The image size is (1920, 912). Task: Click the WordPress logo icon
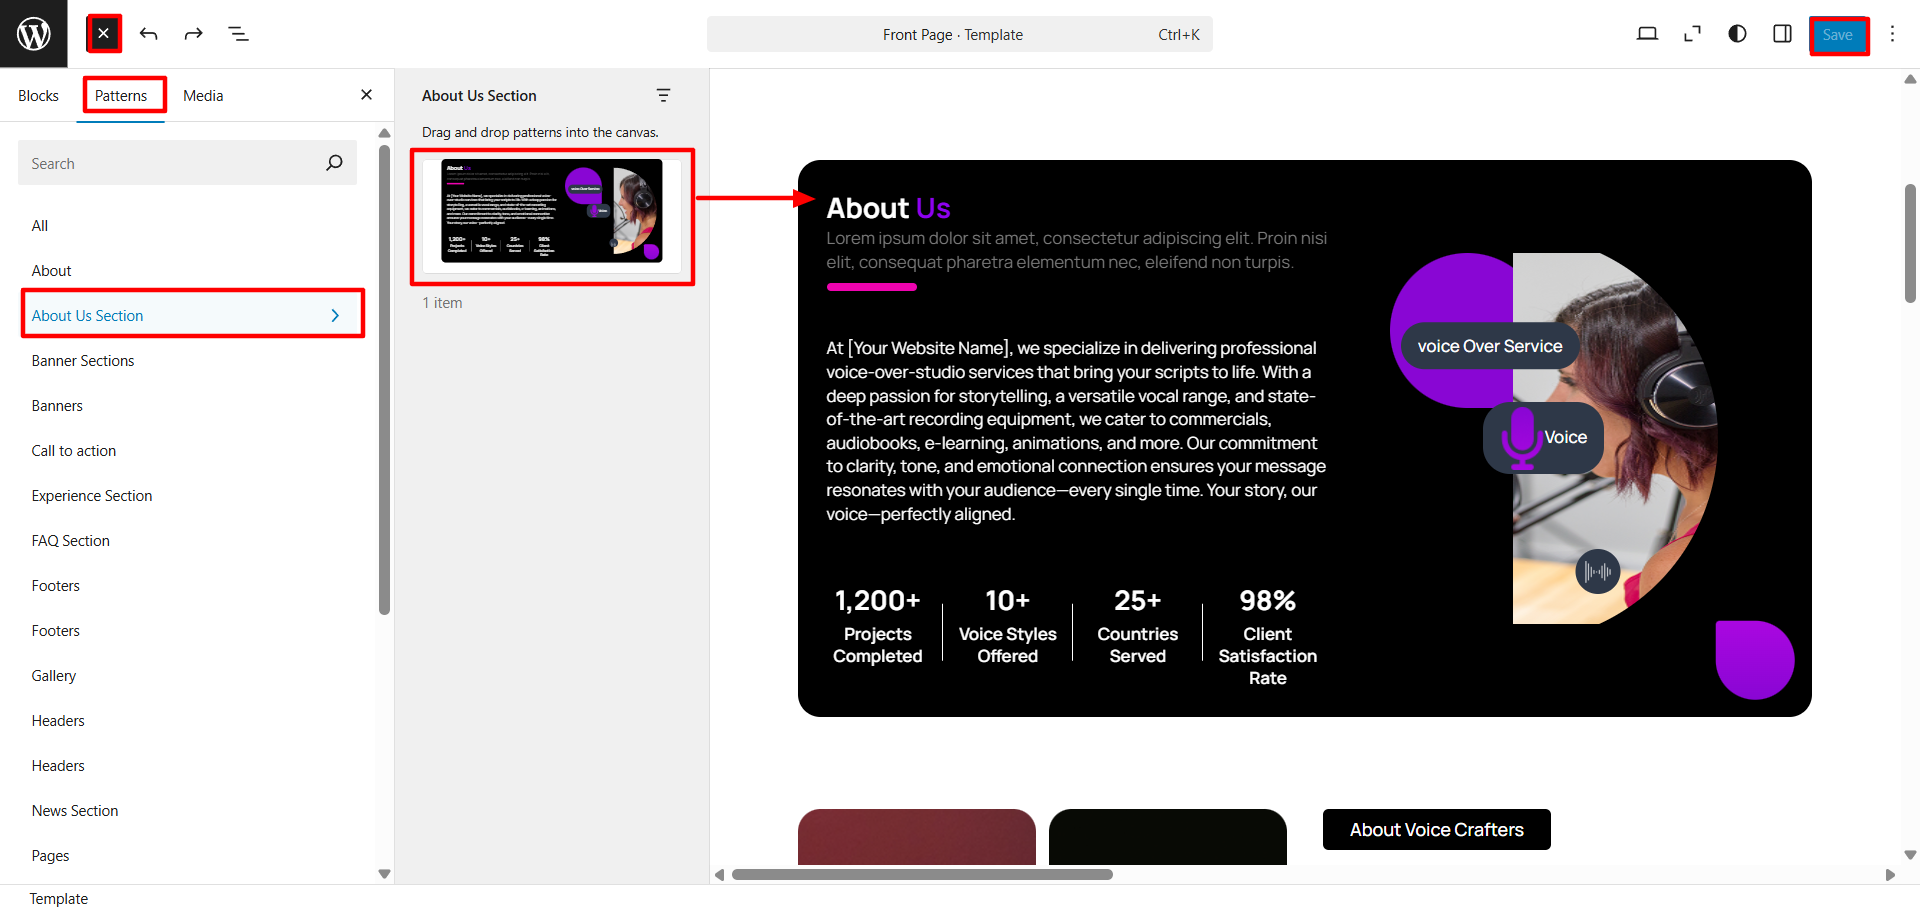click(x=34, y=34)
